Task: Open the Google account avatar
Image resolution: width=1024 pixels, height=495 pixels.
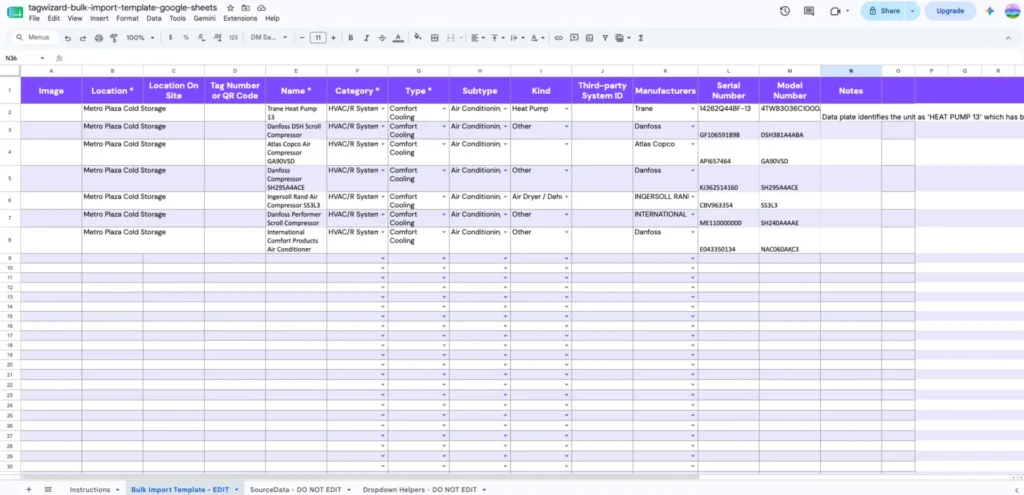Action: point(1012,10)
